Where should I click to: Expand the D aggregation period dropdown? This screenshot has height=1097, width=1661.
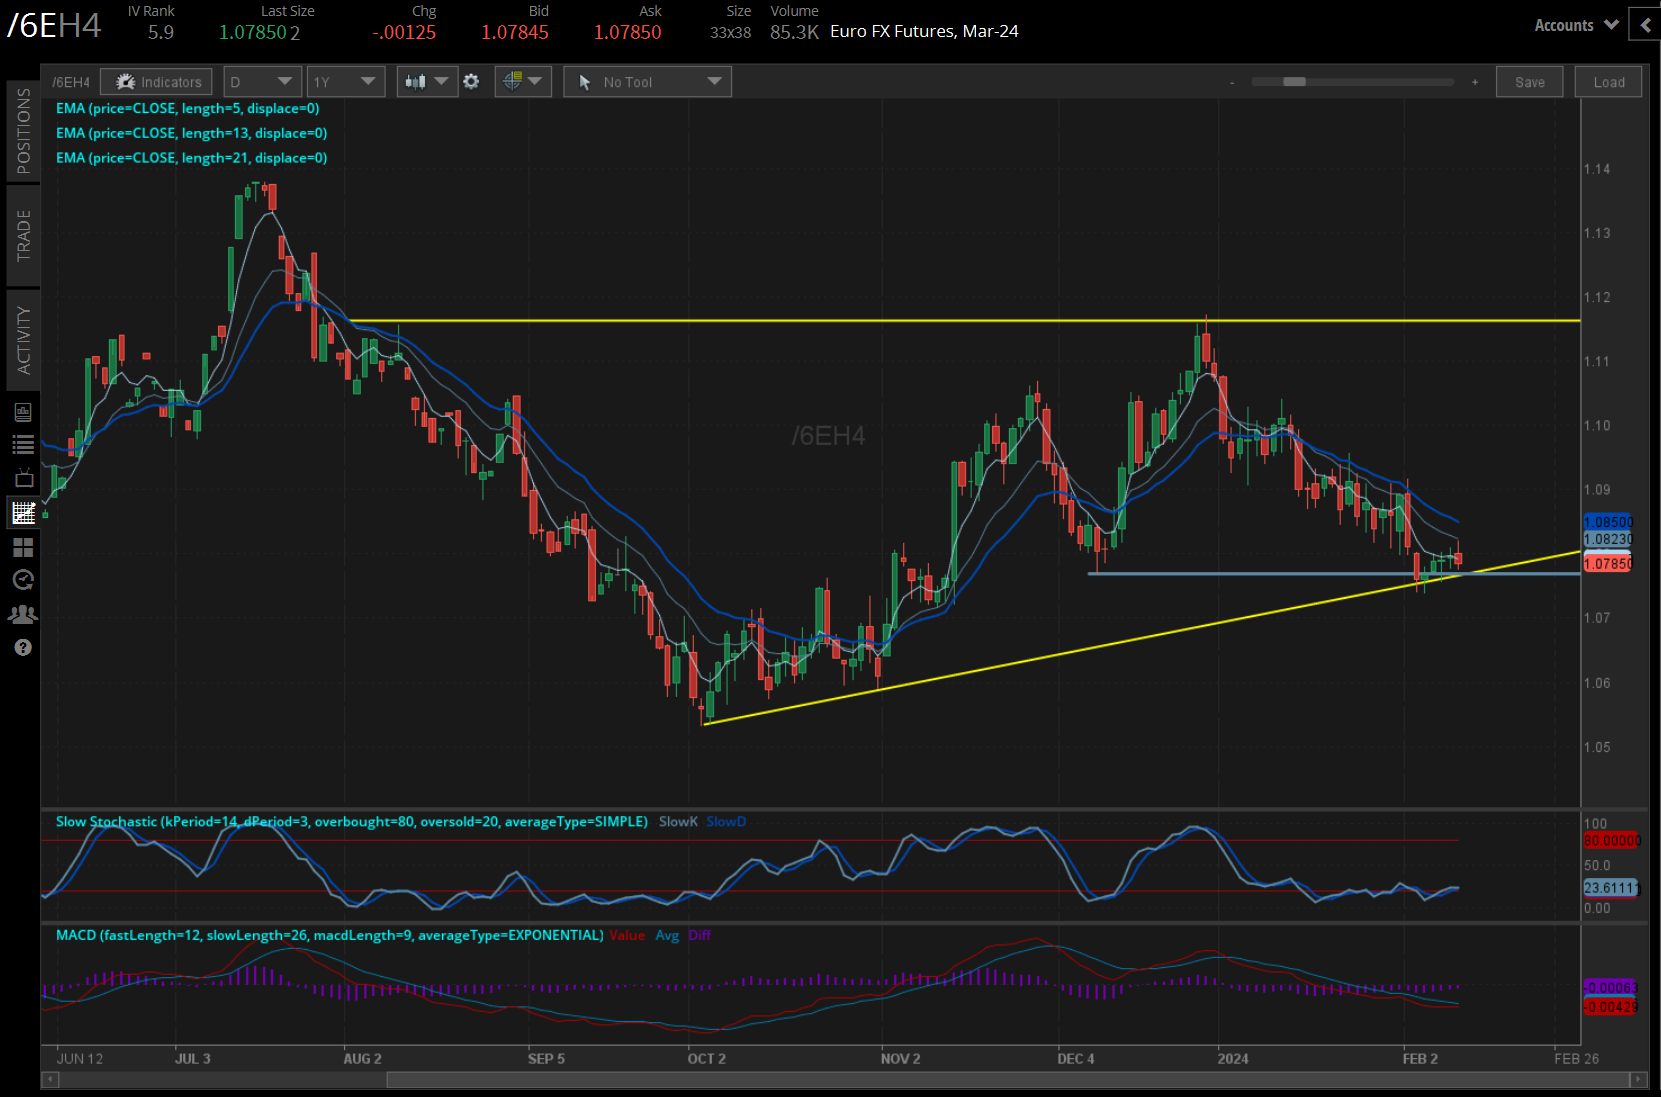261,82
